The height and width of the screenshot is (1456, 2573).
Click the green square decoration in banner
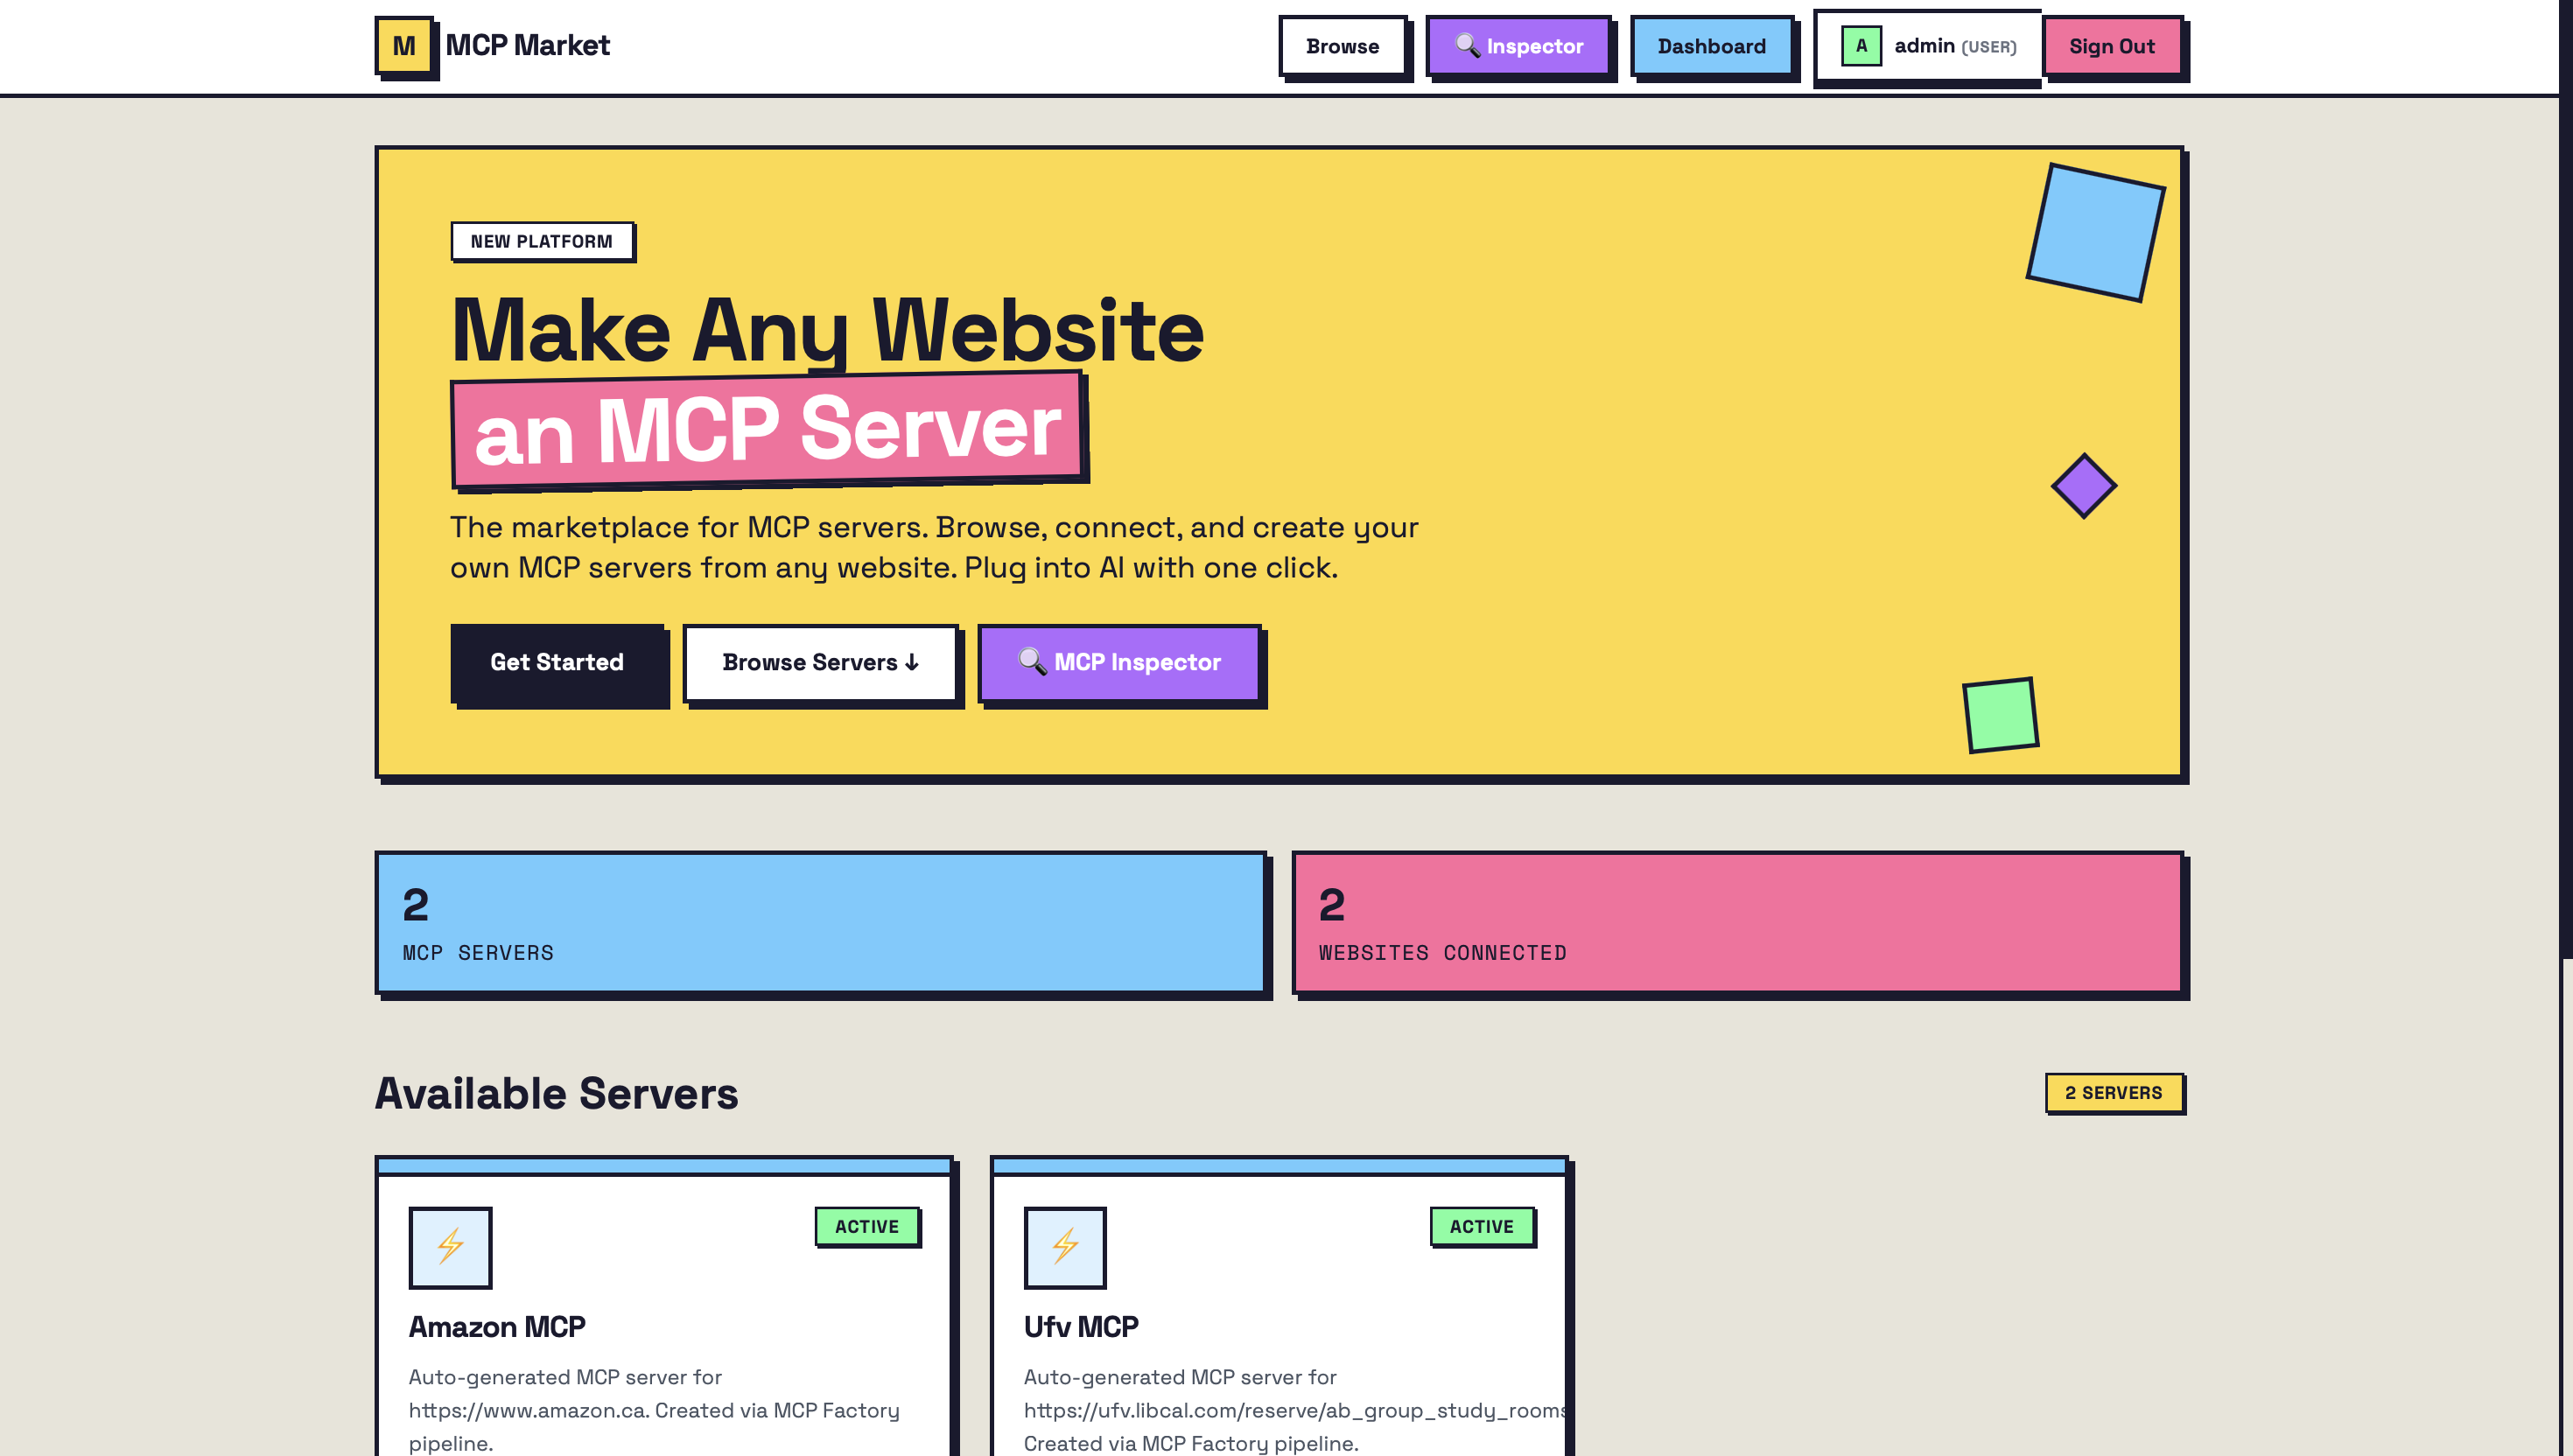[x=2000, y=714]
